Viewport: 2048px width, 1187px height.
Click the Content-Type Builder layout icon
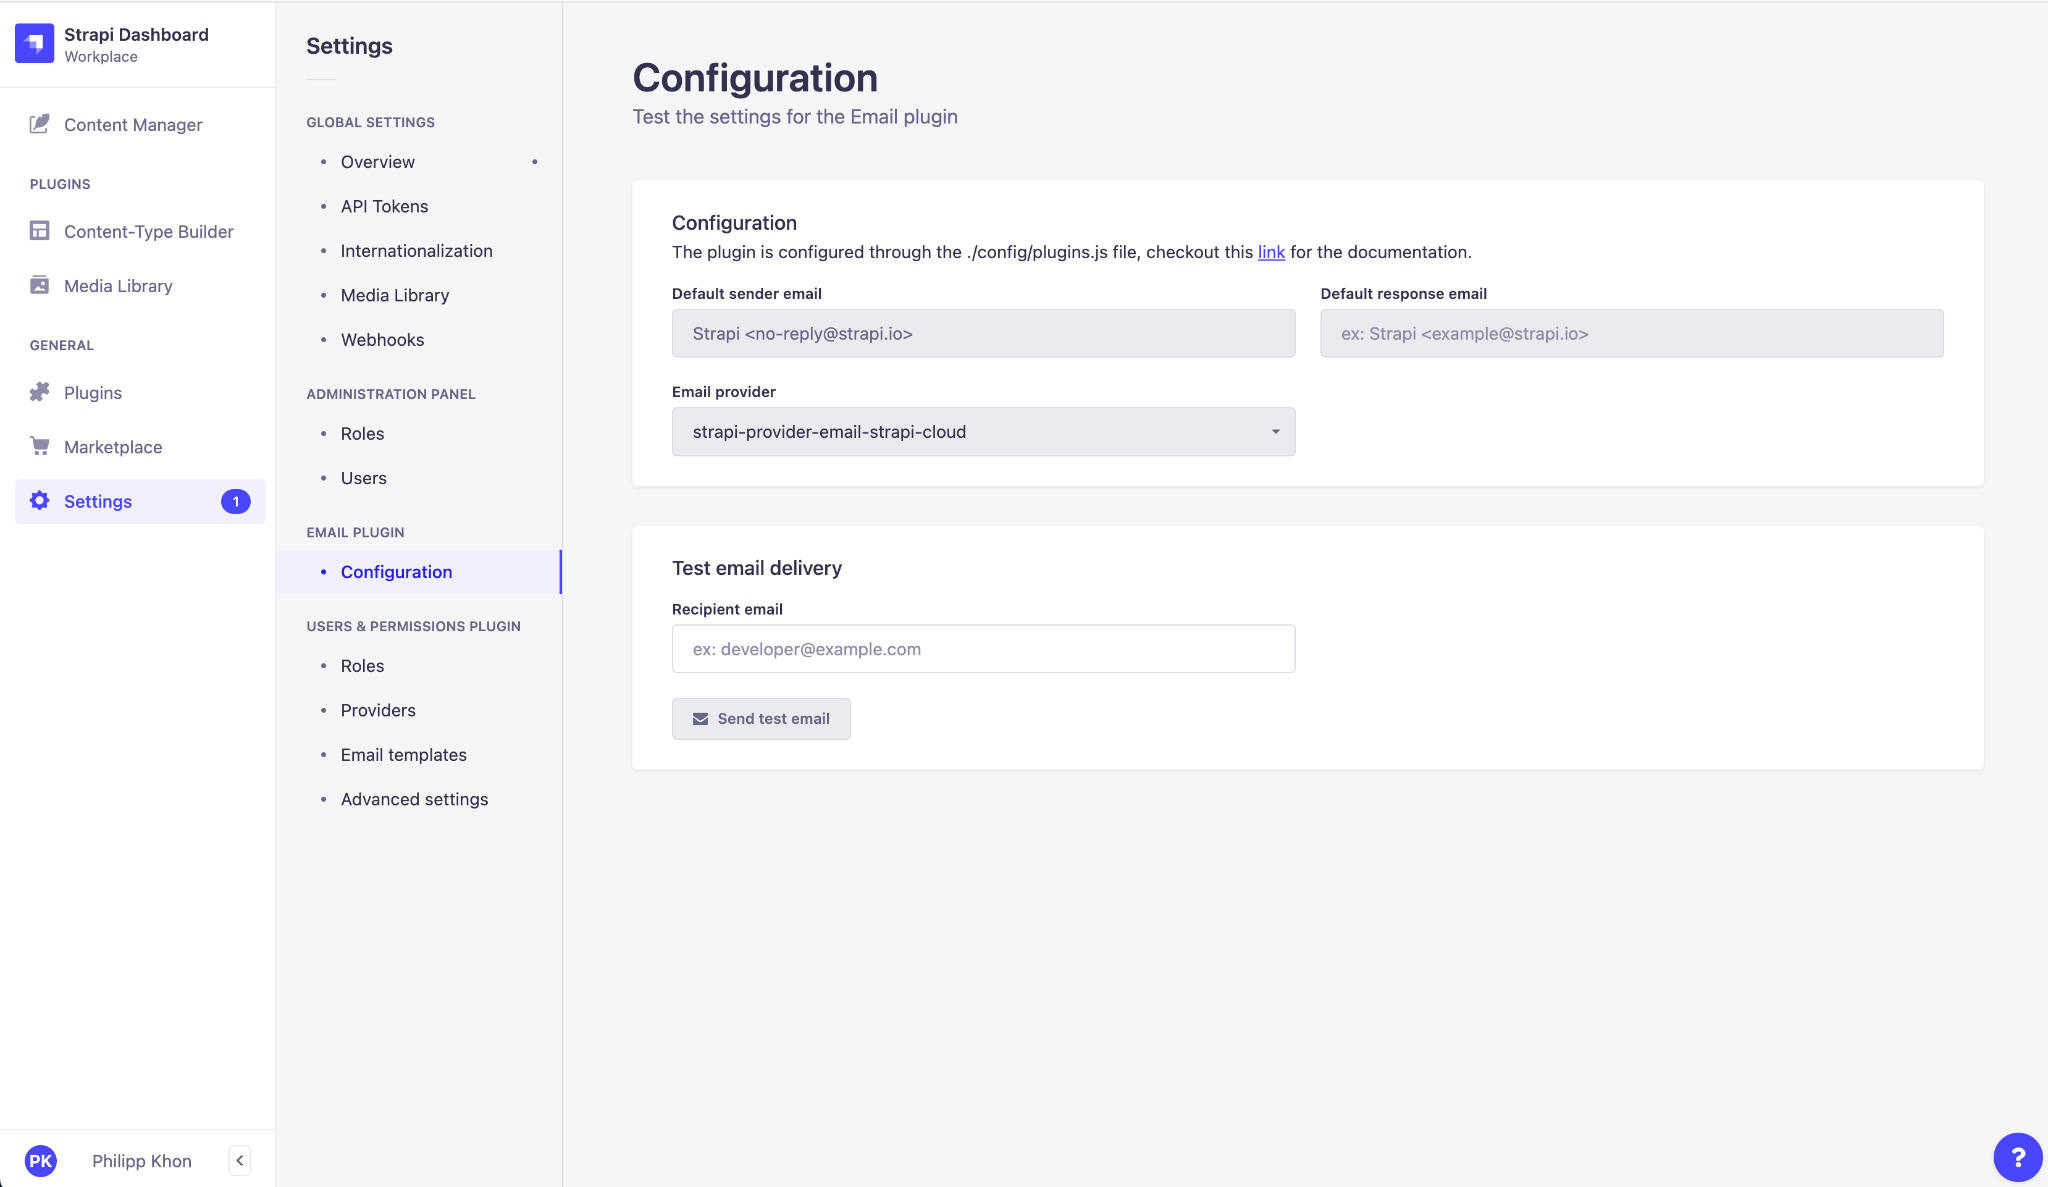[39, 231]
